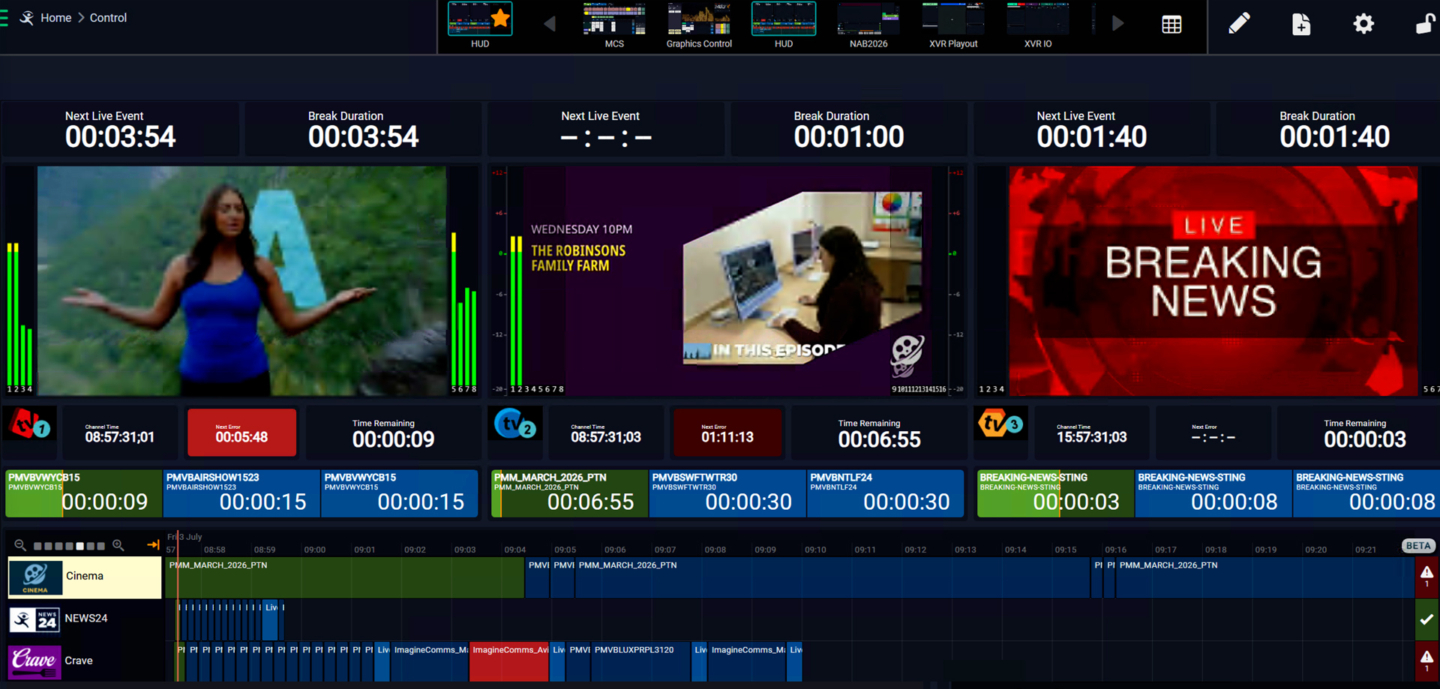Click the Cinema channel logo
This screenshot has height=689, width=1440.
[x=35, y=577]
